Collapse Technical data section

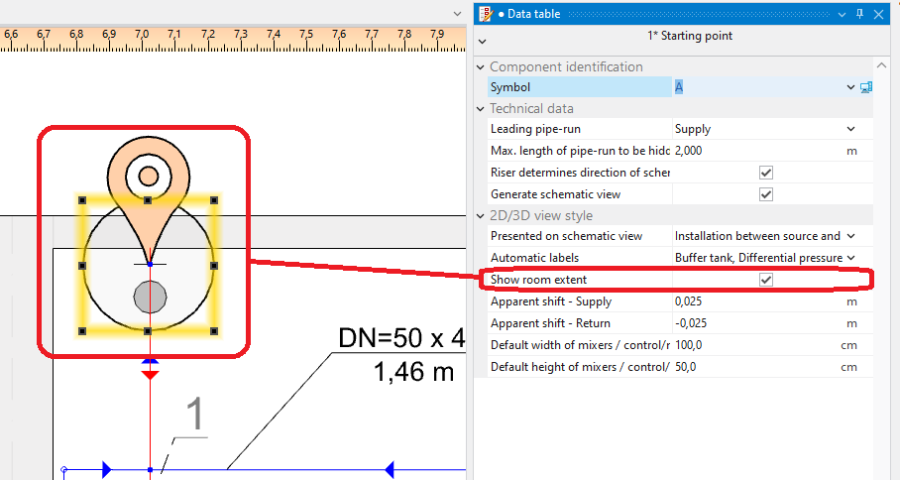pyautogui.click(x=480, y=109)
